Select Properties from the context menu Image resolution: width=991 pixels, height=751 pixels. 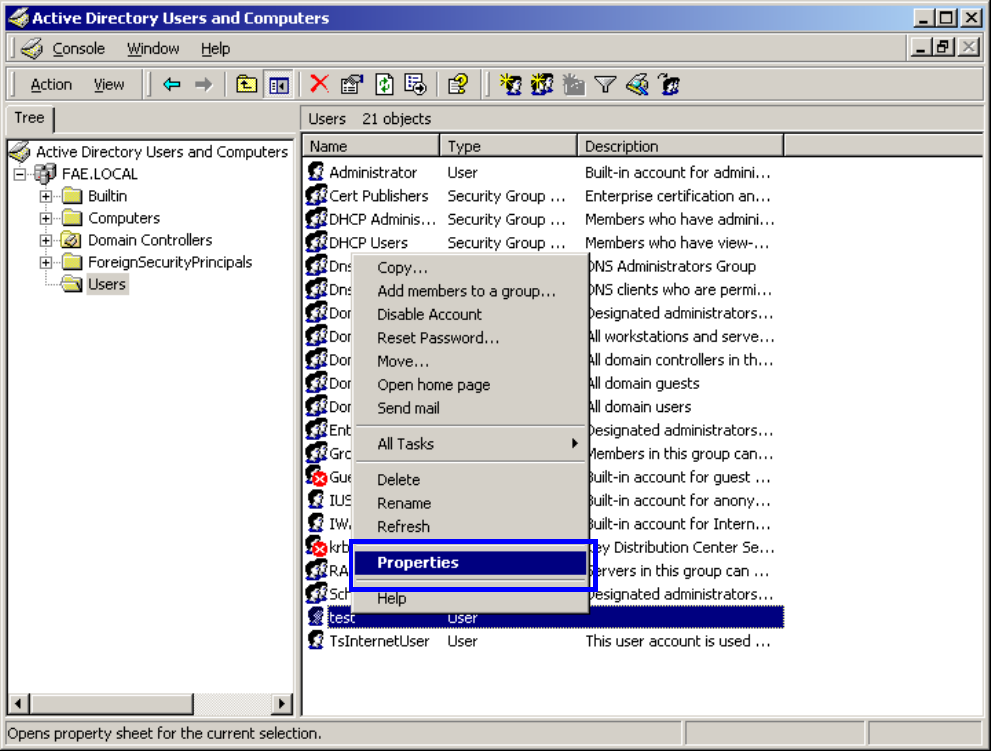[x=470, y=563]
